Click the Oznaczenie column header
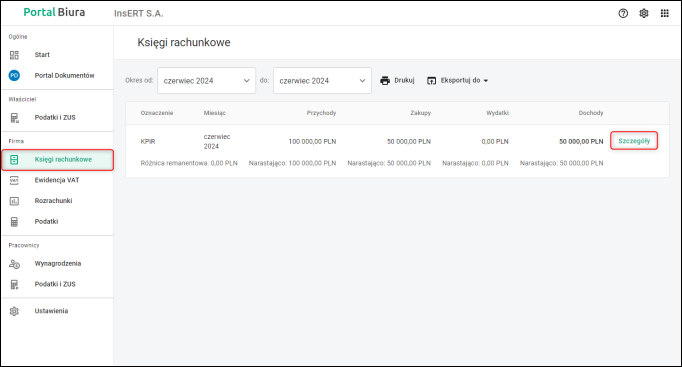 157,113
